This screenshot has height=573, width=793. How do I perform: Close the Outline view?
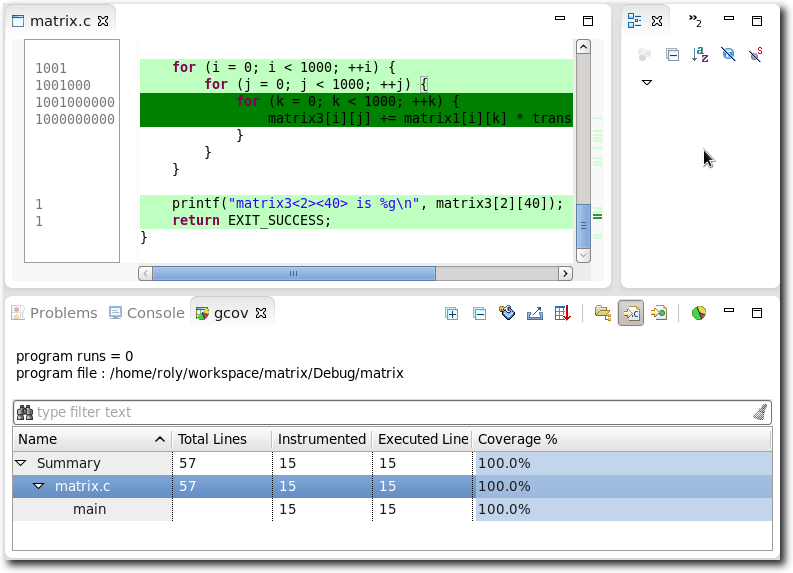(657, 21)
